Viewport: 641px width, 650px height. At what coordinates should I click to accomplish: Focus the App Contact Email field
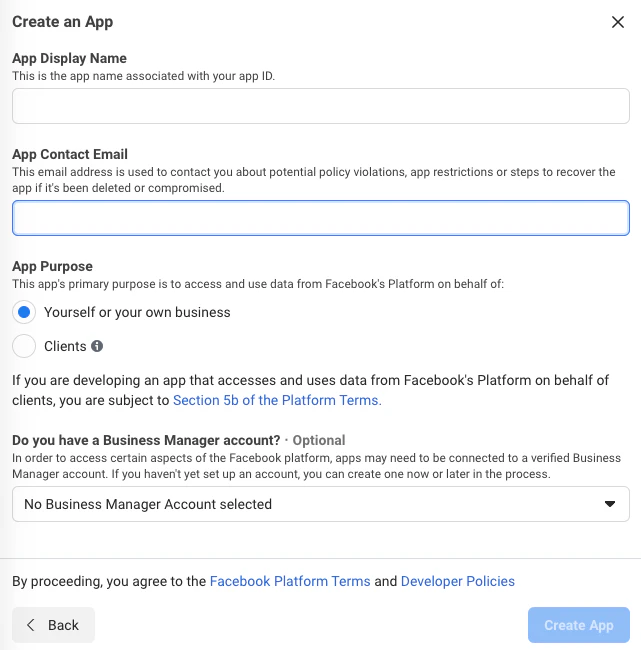point(320,218)
